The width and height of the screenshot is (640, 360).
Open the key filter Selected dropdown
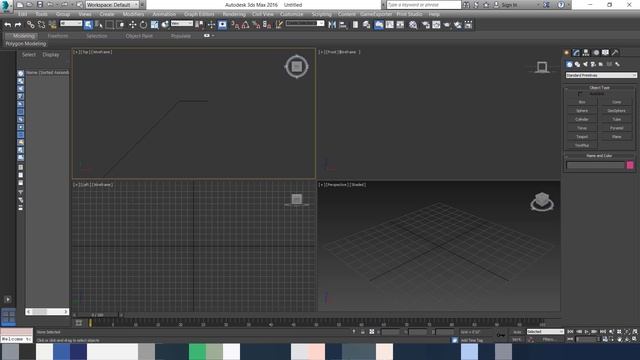click(545, 331)
